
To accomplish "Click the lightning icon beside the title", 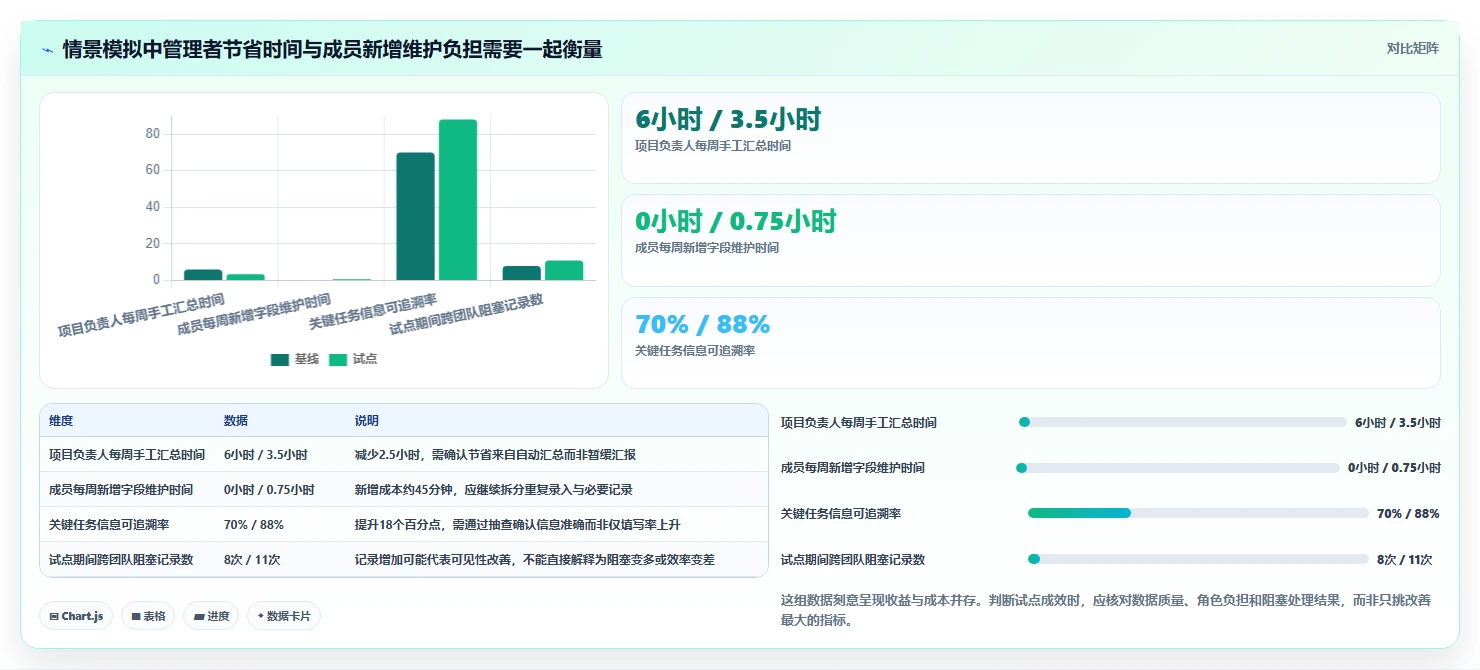I will [x=47, y=50].
